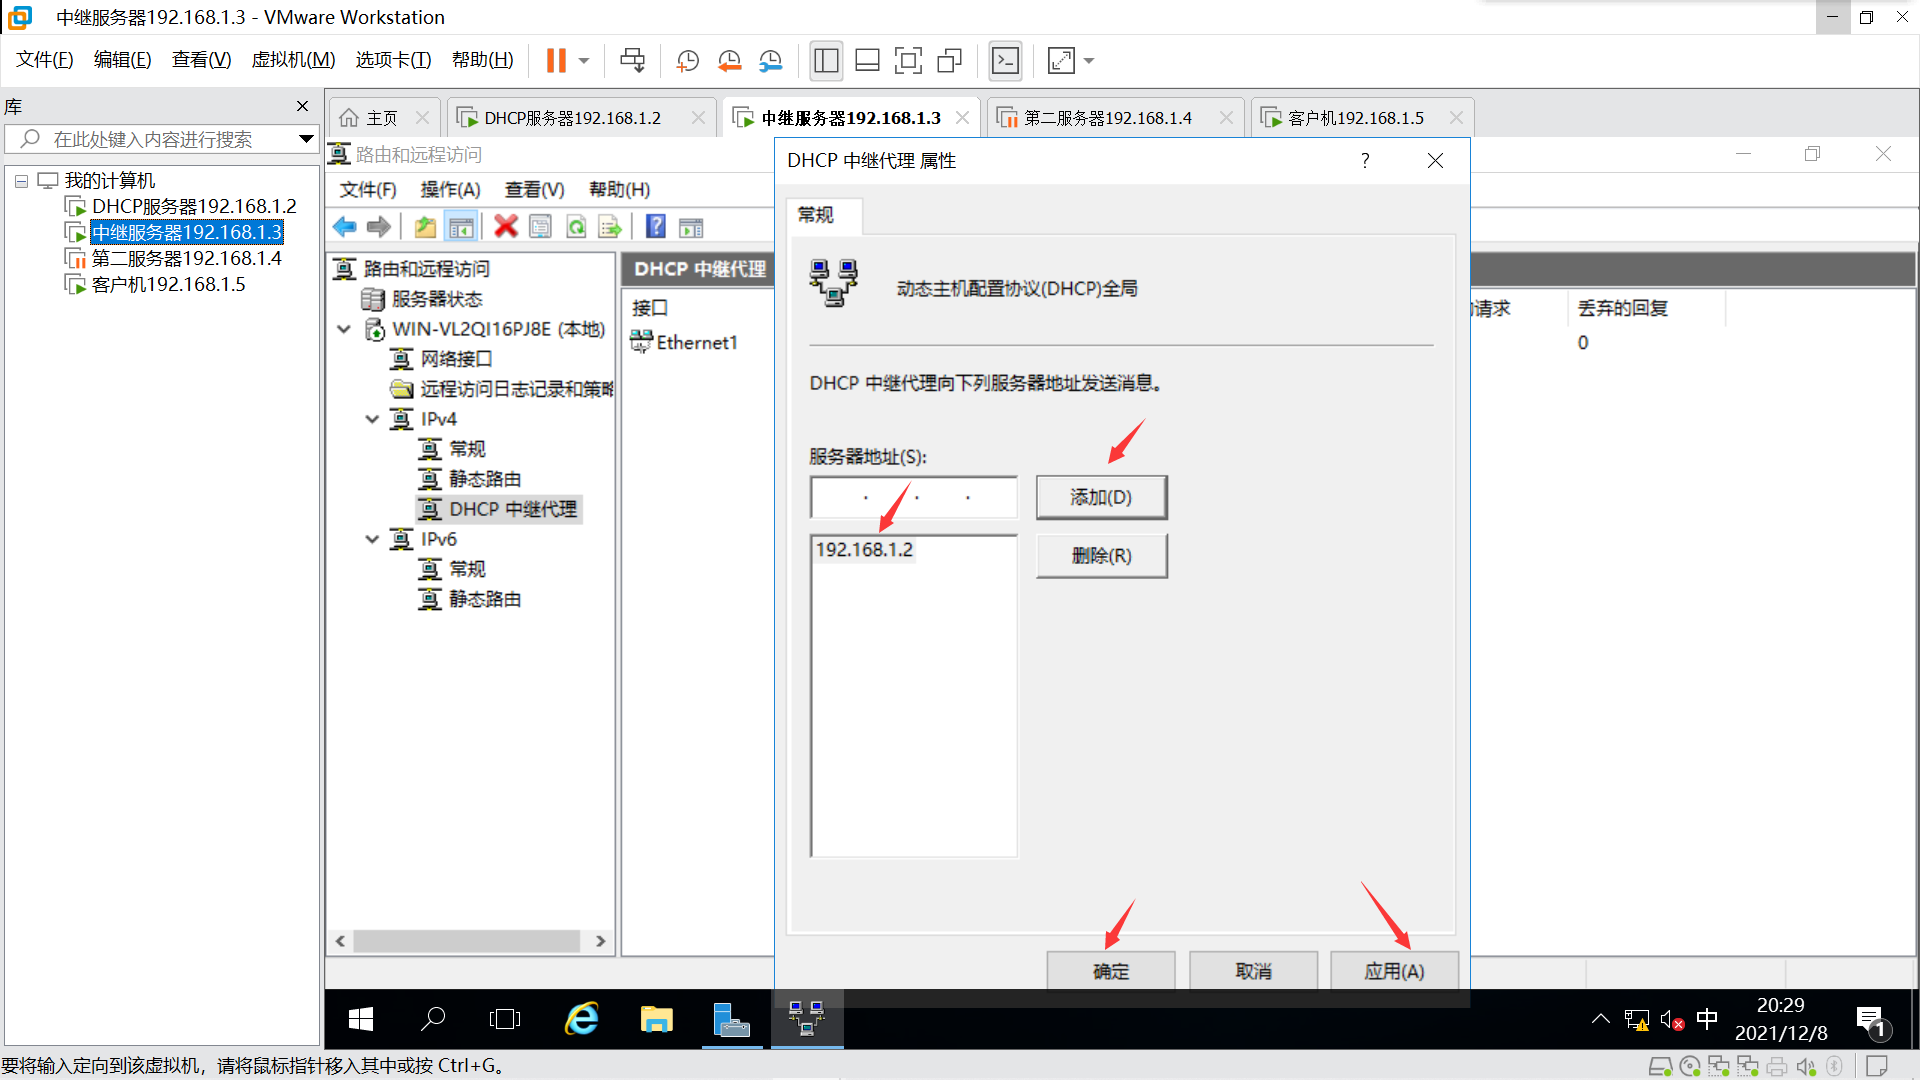Click the 服务器地址 IP input field
The height and width of the screenshot is (1080, 1920).
(913, 497)
